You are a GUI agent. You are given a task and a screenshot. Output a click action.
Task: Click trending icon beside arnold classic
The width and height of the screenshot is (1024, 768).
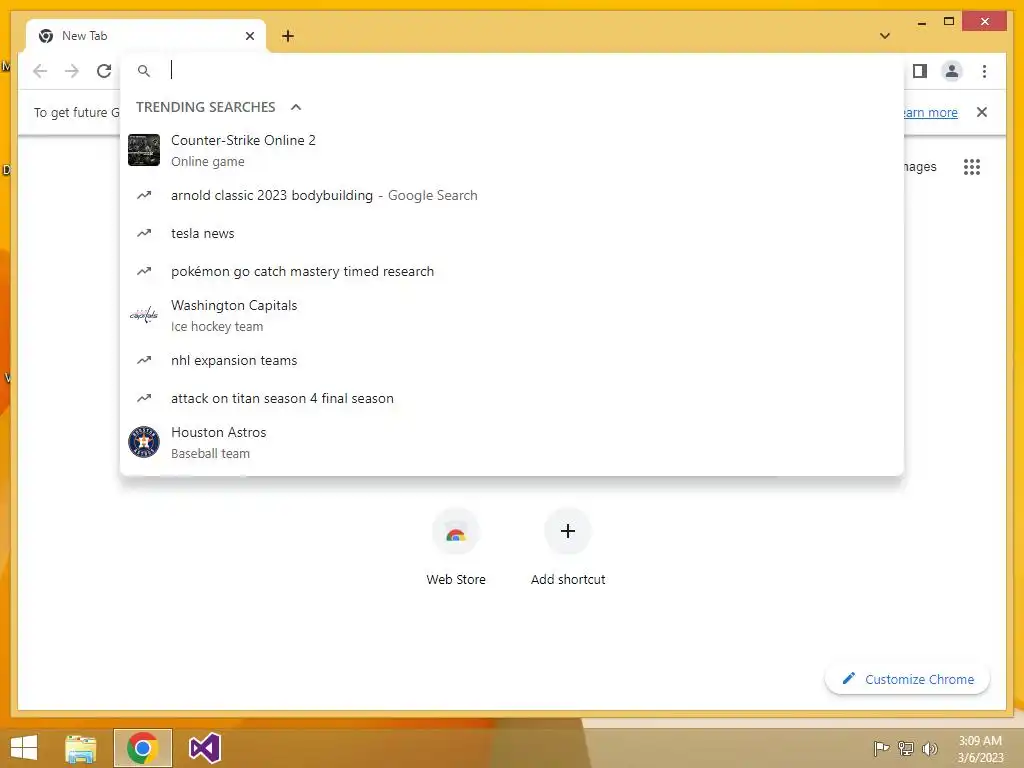pyautogui.click(x=144, y=195)
